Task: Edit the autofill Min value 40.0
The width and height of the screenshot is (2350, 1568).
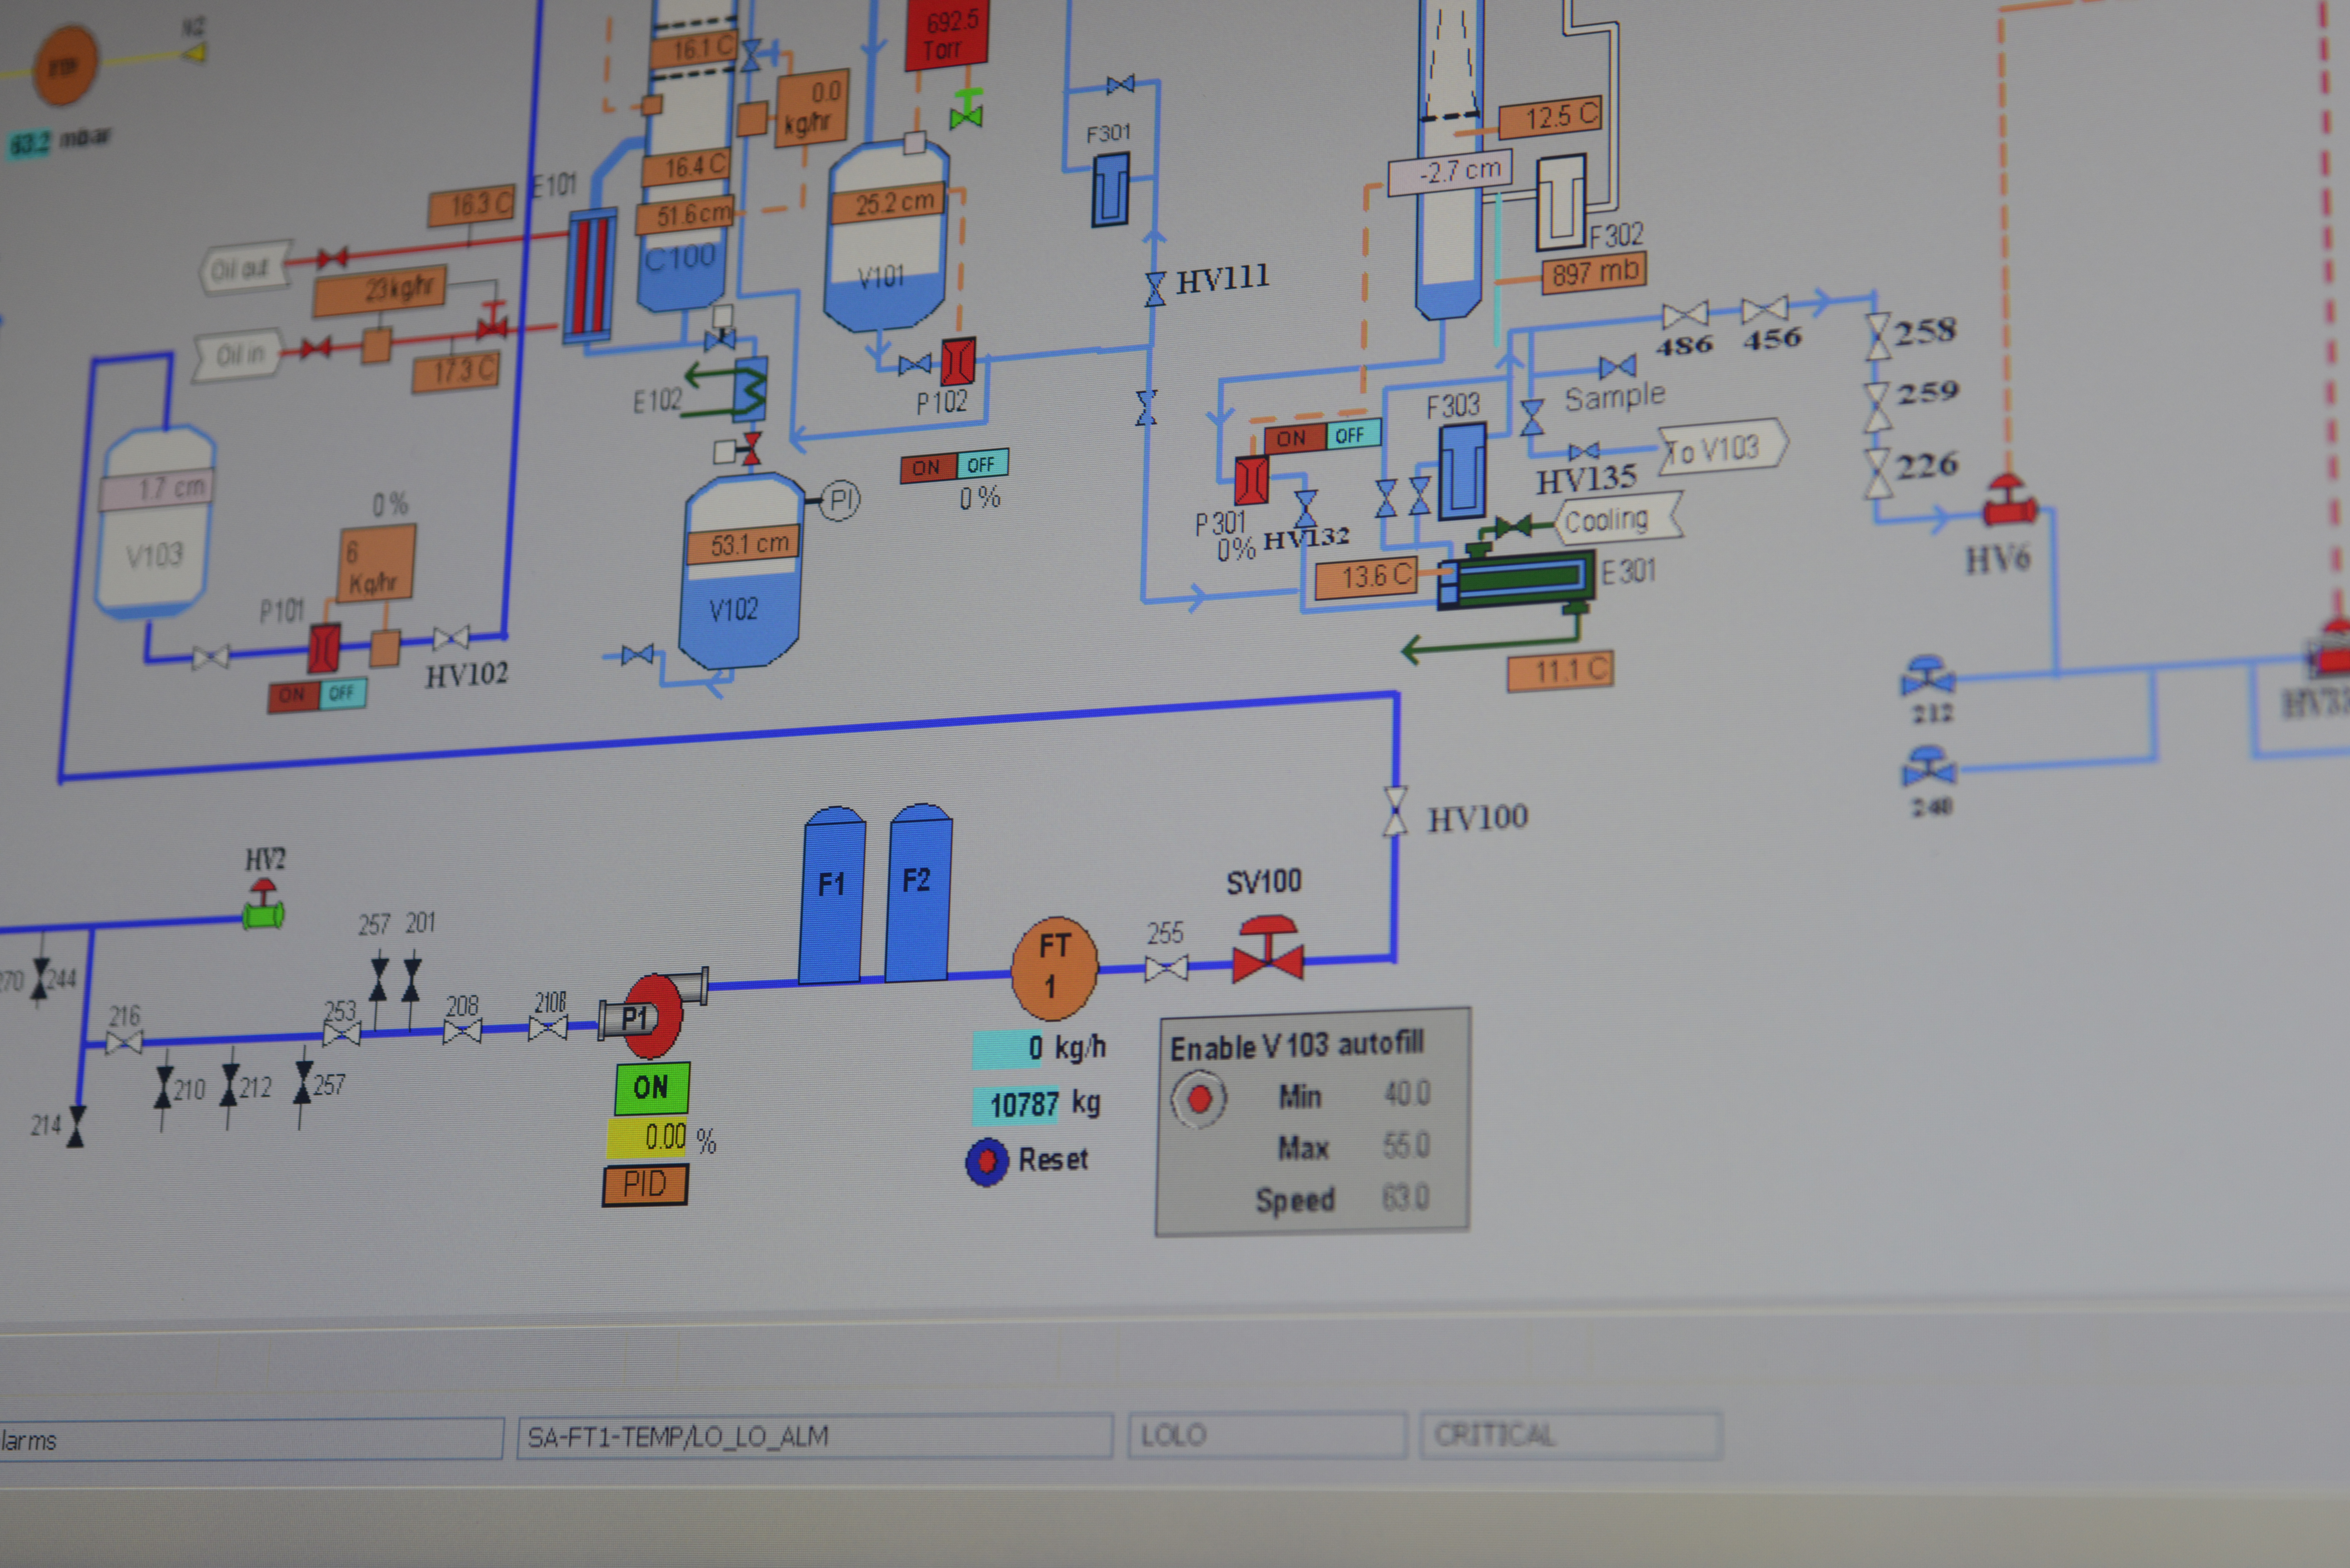Action: click(x=1407, y=1093)
